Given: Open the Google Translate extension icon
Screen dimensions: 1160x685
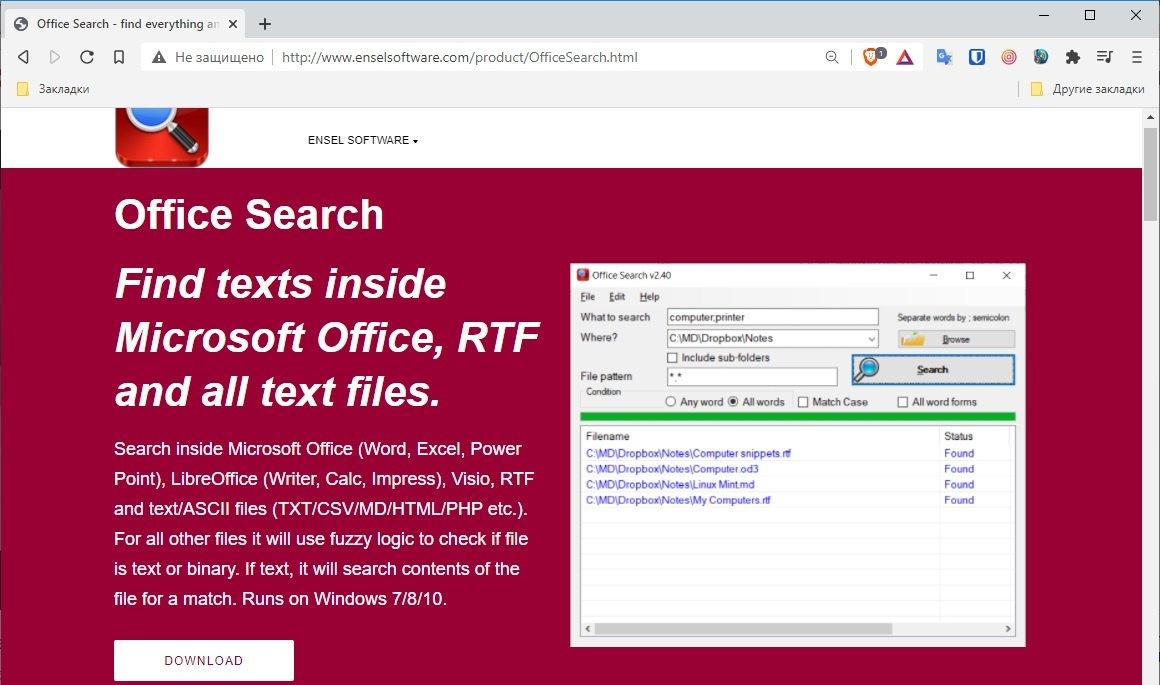Looking at the screenshot, I should tap(944, 57).
